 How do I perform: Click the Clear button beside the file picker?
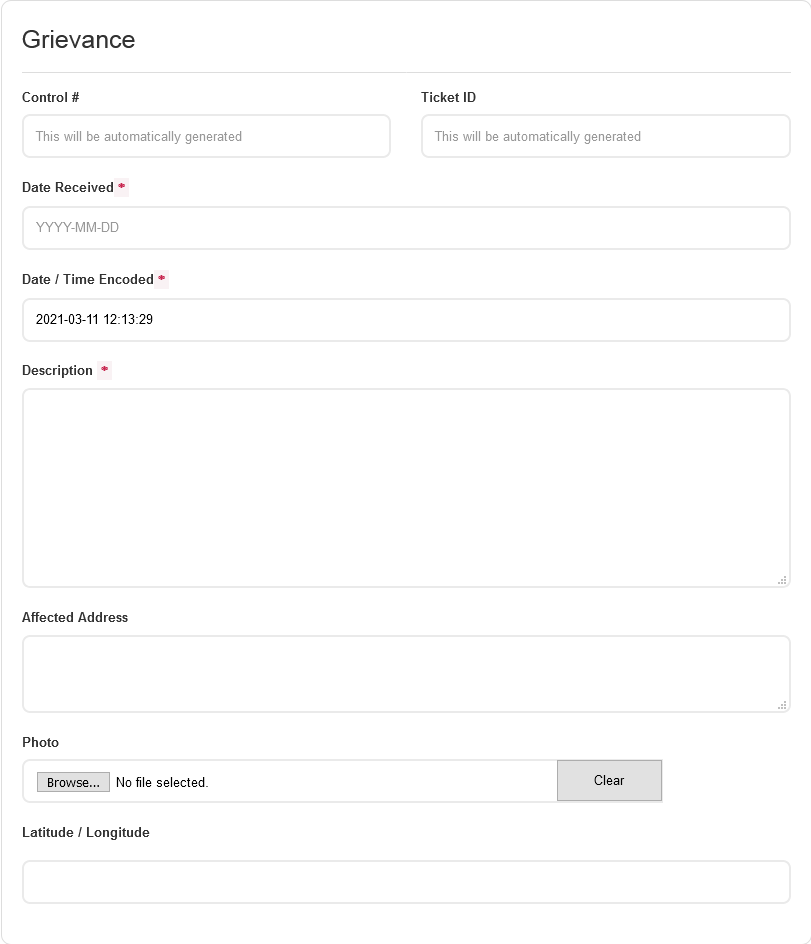click(x=609, y=781)
